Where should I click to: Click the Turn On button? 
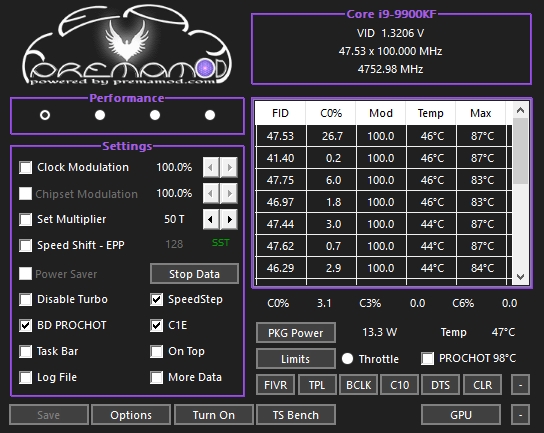point(214,415)
